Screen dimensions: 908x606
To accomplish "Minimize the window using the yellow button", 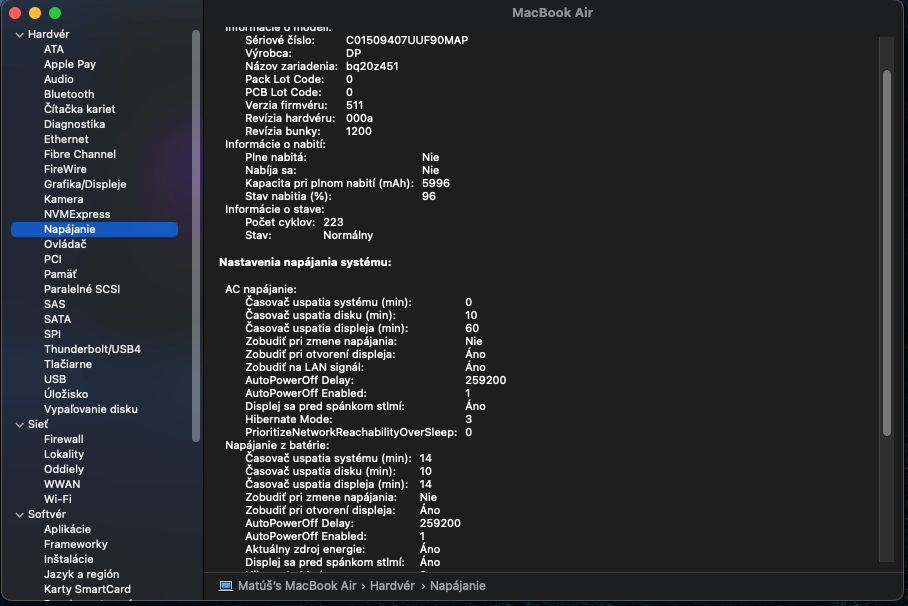I will click(x=35, y=13).
